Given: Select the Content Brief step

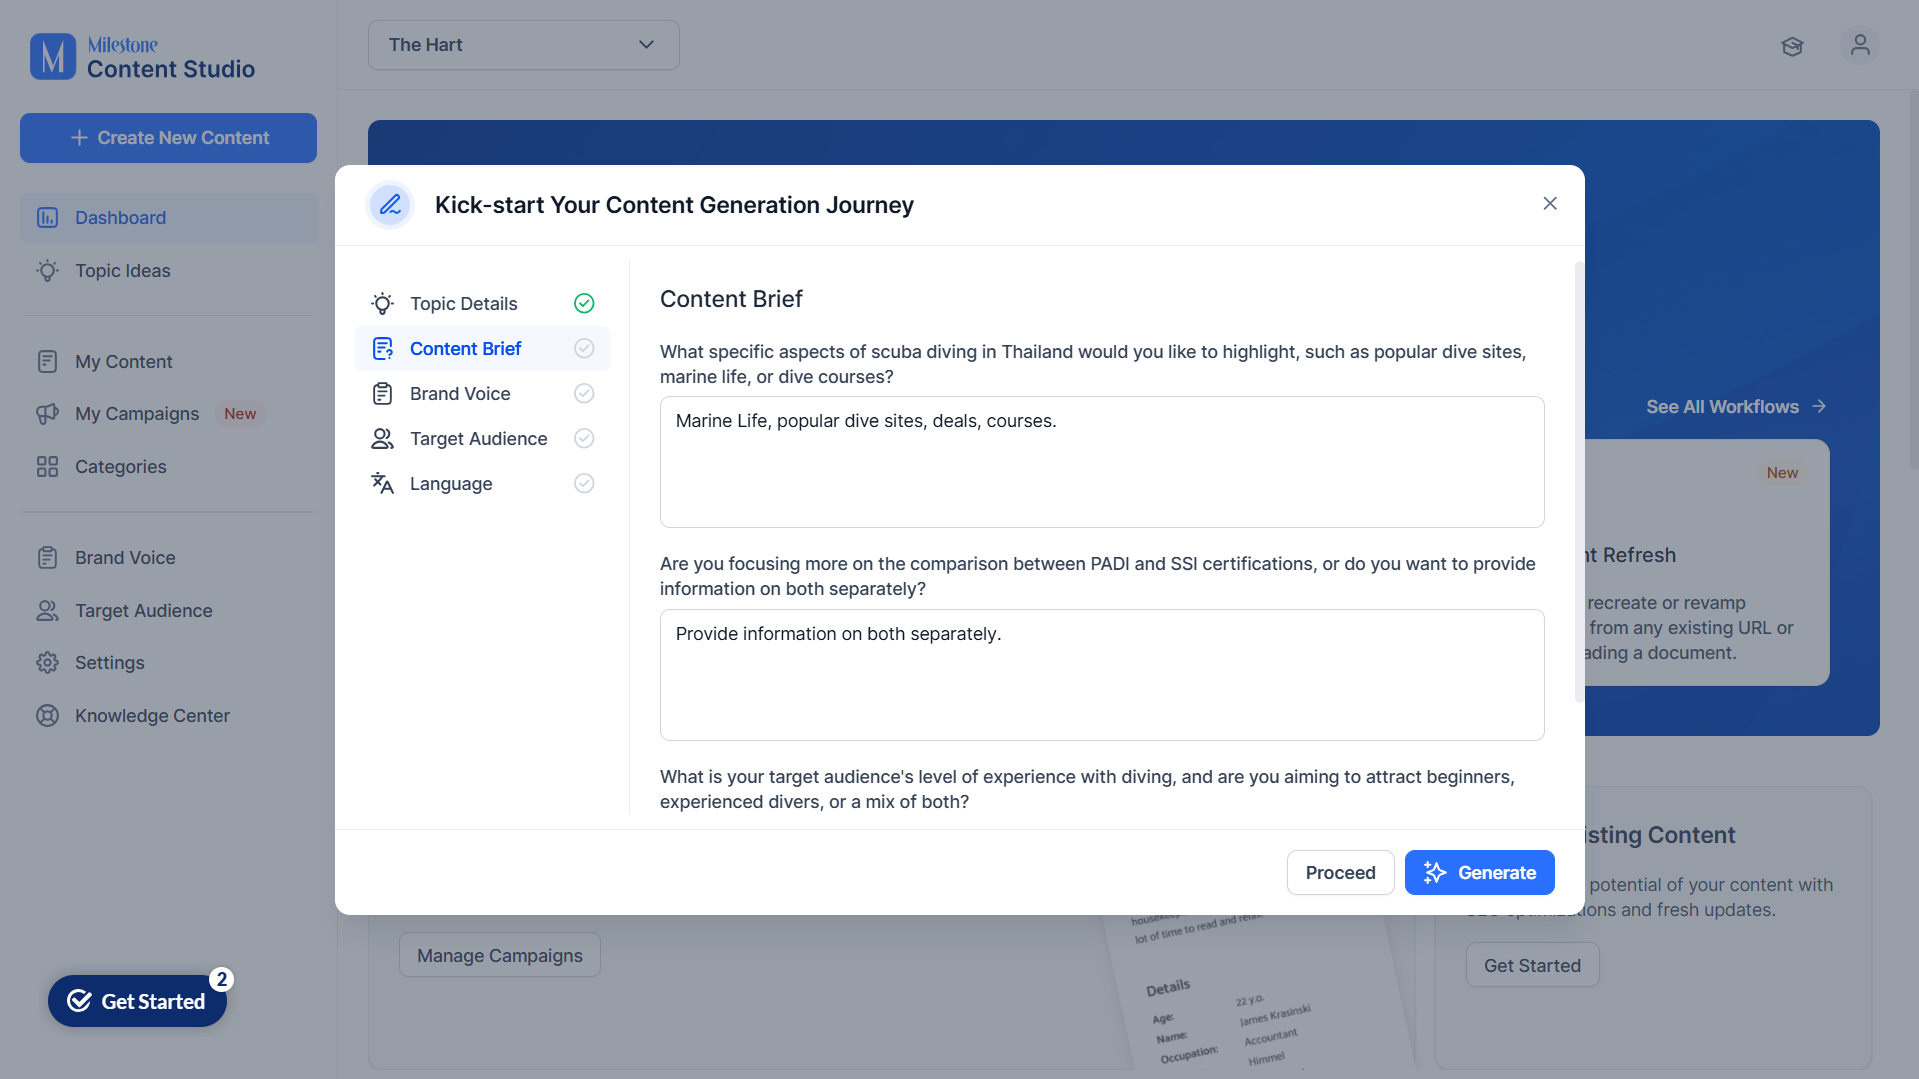Looking at the screenshot, I should (x=482, y=349).
